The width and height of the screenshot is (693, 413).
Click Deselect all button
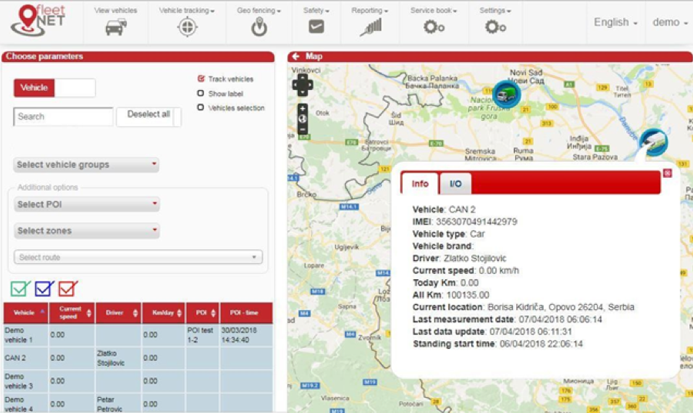point(148,117)
